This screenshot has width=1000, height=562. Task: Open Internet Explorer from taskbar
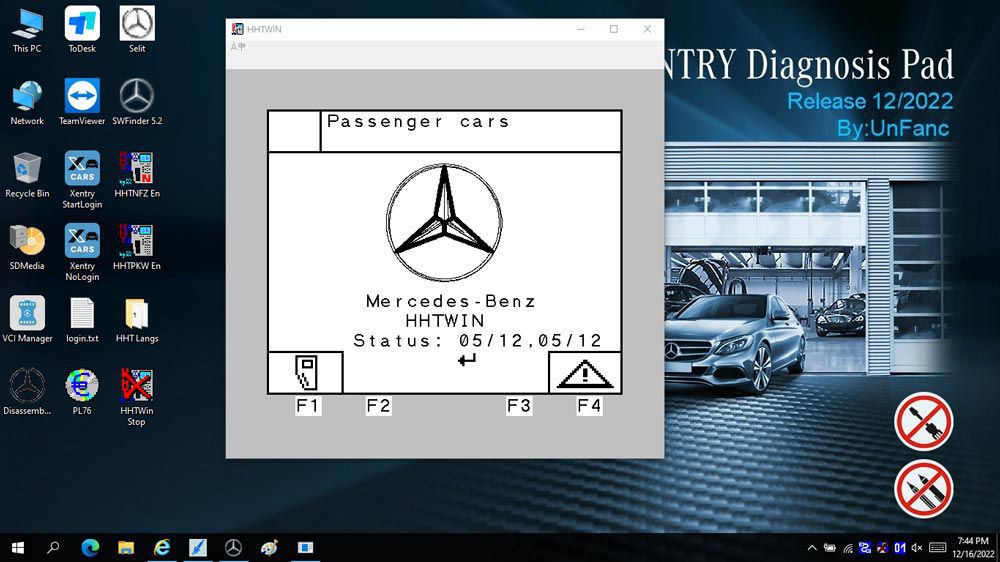click(x=162, y=548)
